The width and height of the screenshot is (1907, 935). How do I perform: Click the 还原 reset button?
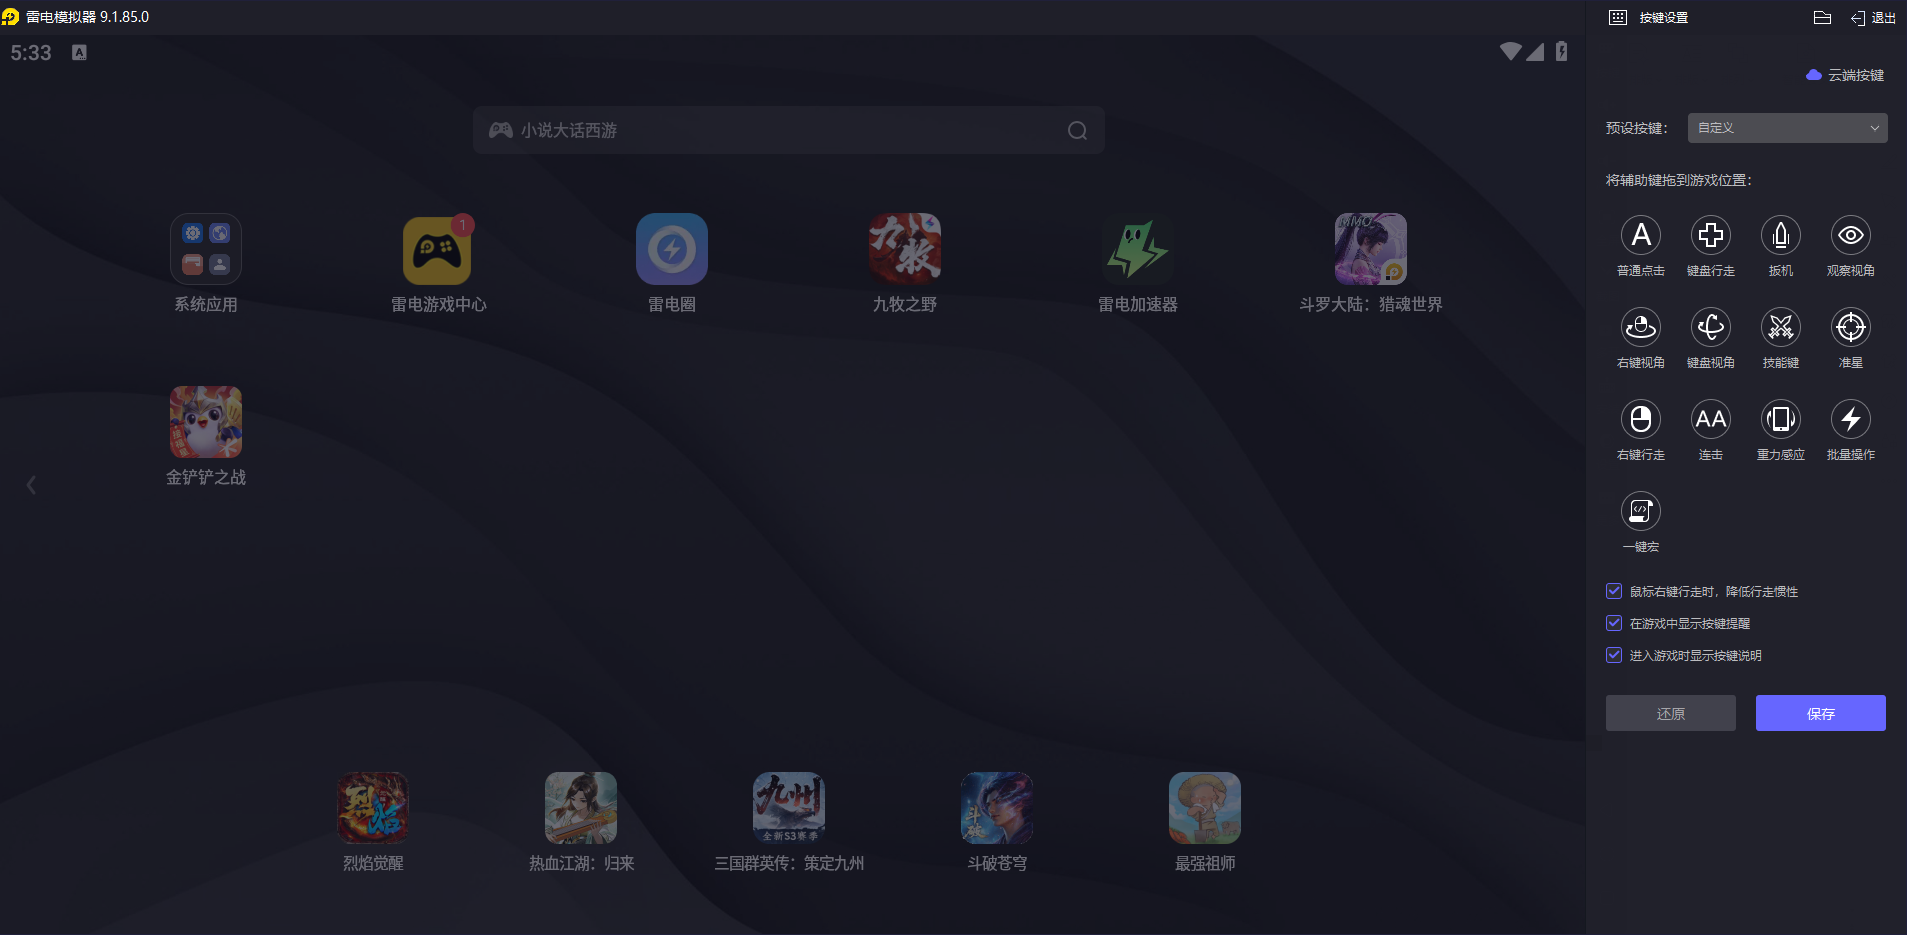[x=1671, y=713]
